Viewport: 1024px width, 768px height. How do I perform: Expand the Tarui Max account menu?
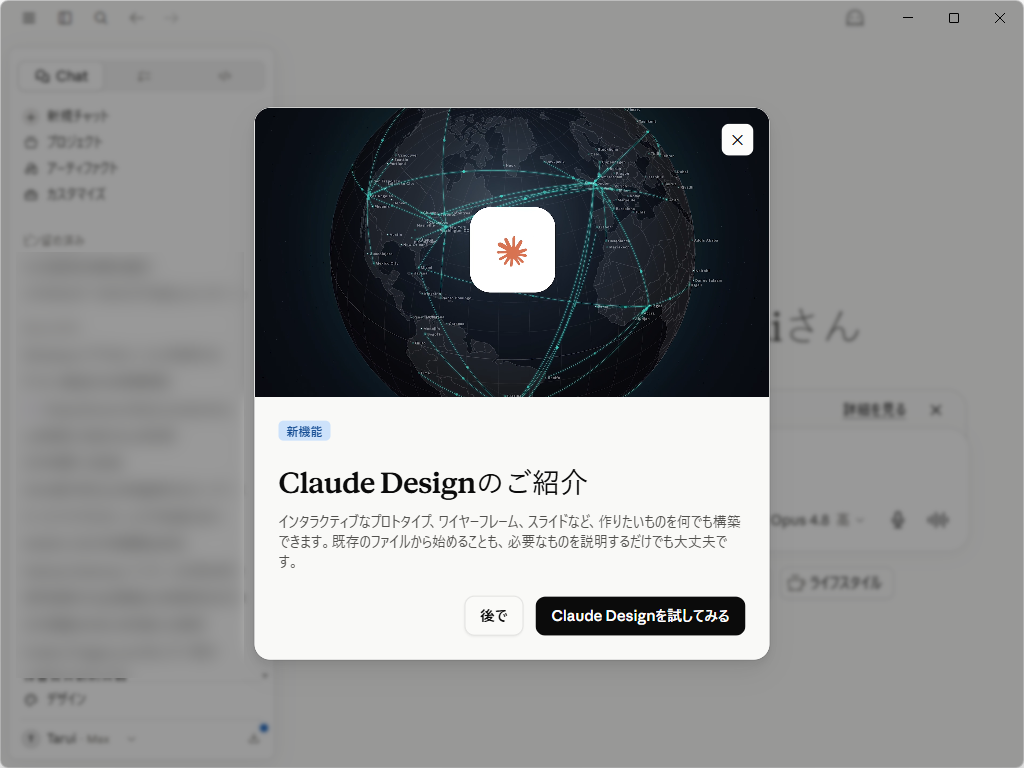click(80, 739)
